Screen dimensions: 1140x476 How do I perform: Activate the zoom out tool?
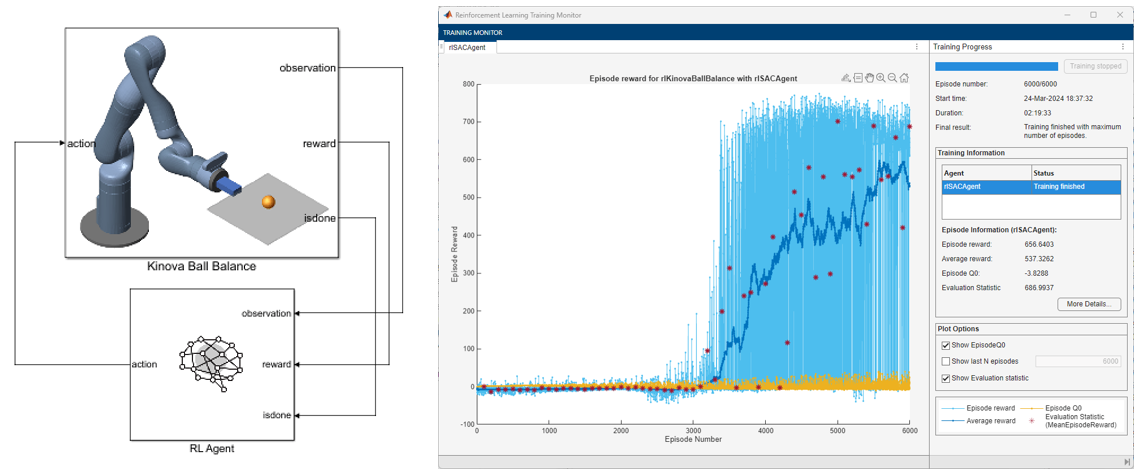pos(892,78)
